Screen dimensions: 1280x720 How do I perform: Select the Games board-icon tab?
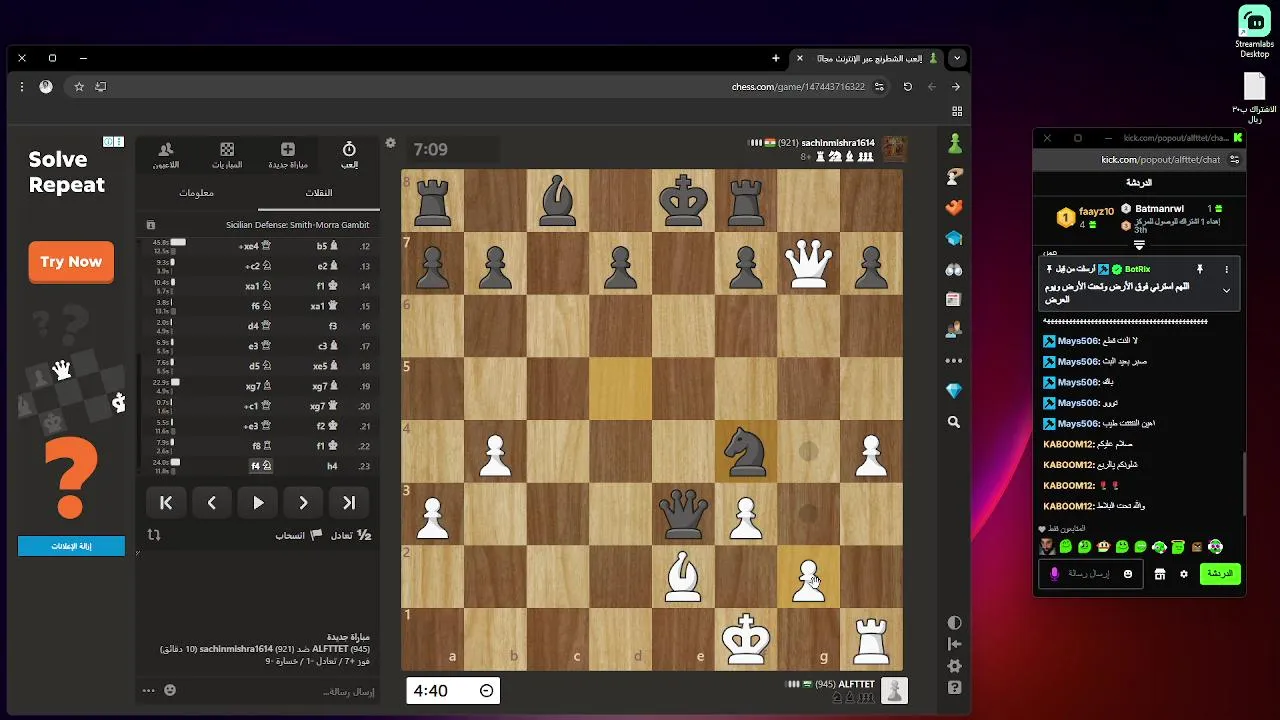227,155
